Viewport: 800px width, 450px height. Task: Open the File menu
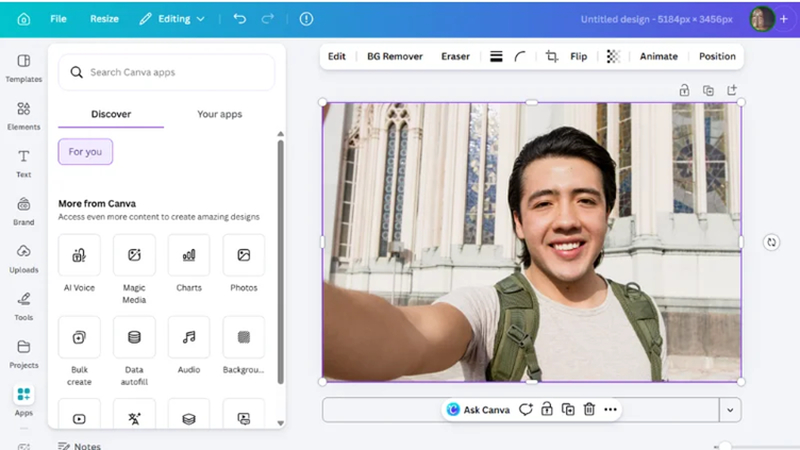[x=58, y=19]
